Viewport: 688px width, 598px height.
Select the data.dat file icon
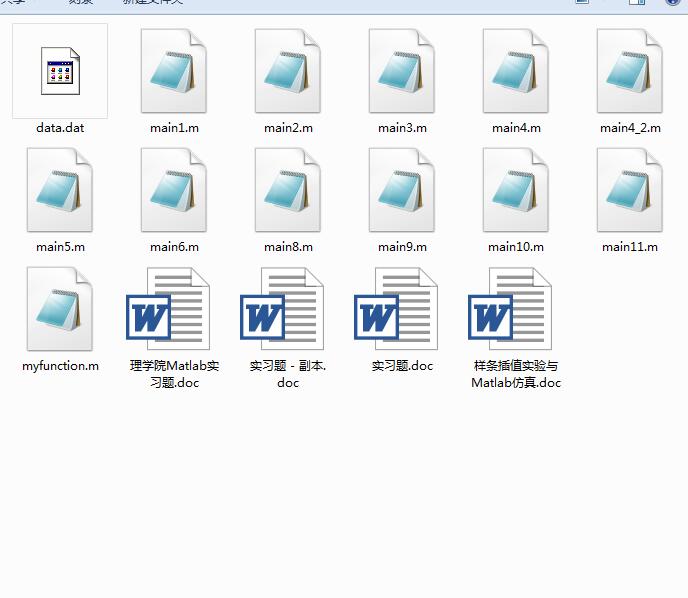point(60,71)
